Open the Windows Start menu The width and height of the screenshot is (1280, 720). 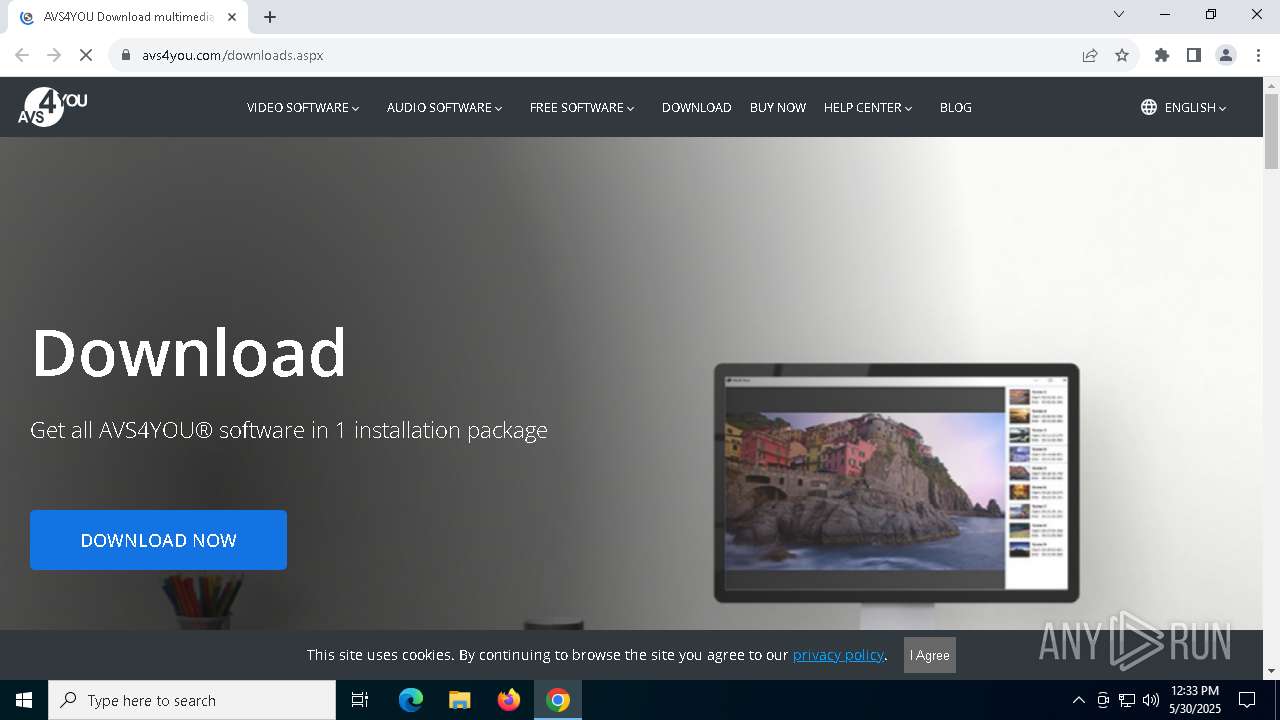point(24,700)
